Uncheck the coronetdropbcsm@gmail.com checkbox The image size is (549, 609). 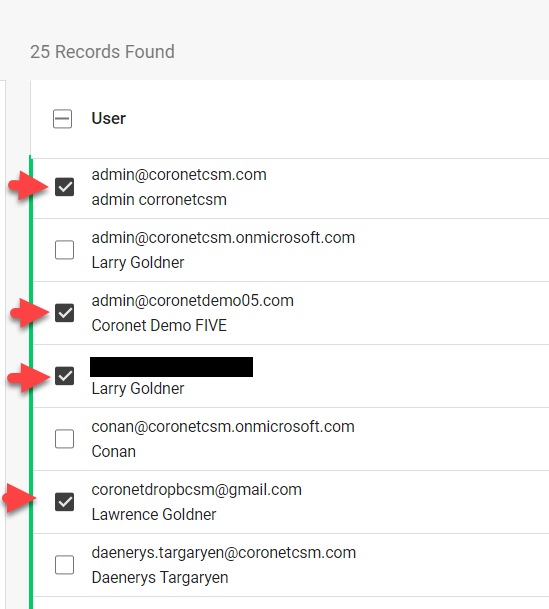coord(64,502)
